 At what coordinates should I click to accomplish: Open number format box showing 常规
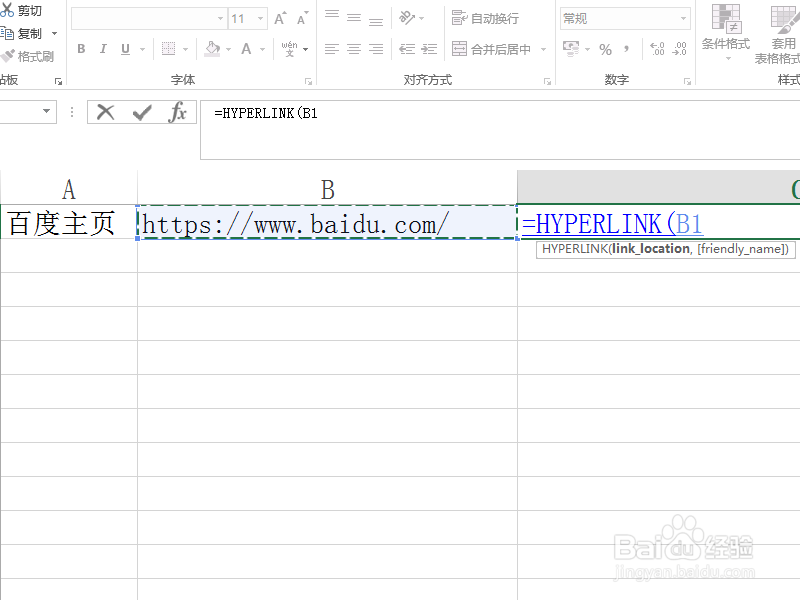[626, 19]
